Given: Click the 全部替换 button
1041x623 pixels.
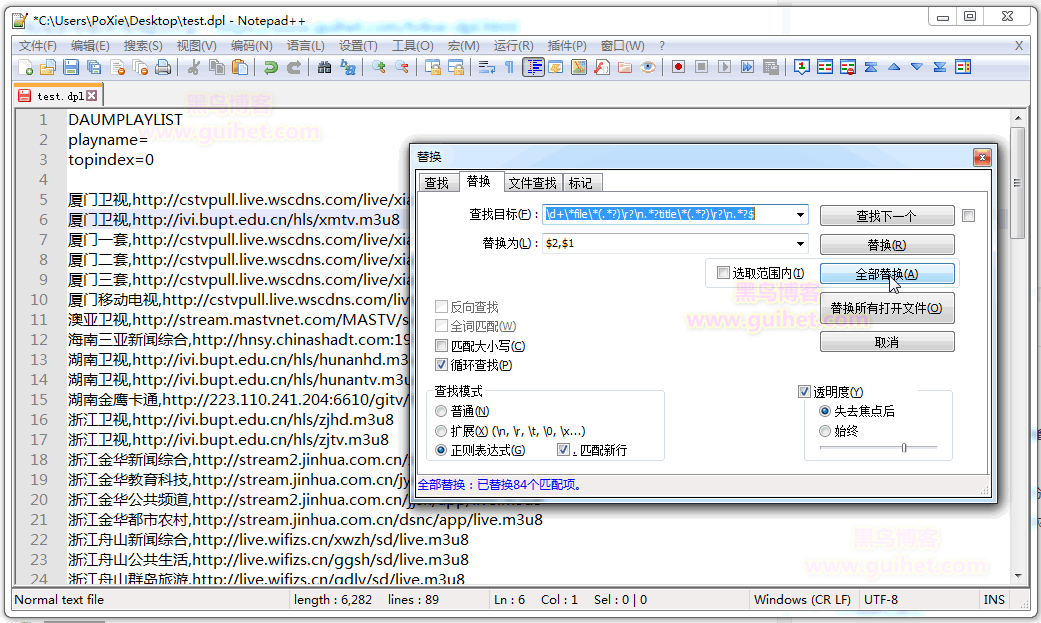Looking at the screenshot, I should 887,274.
